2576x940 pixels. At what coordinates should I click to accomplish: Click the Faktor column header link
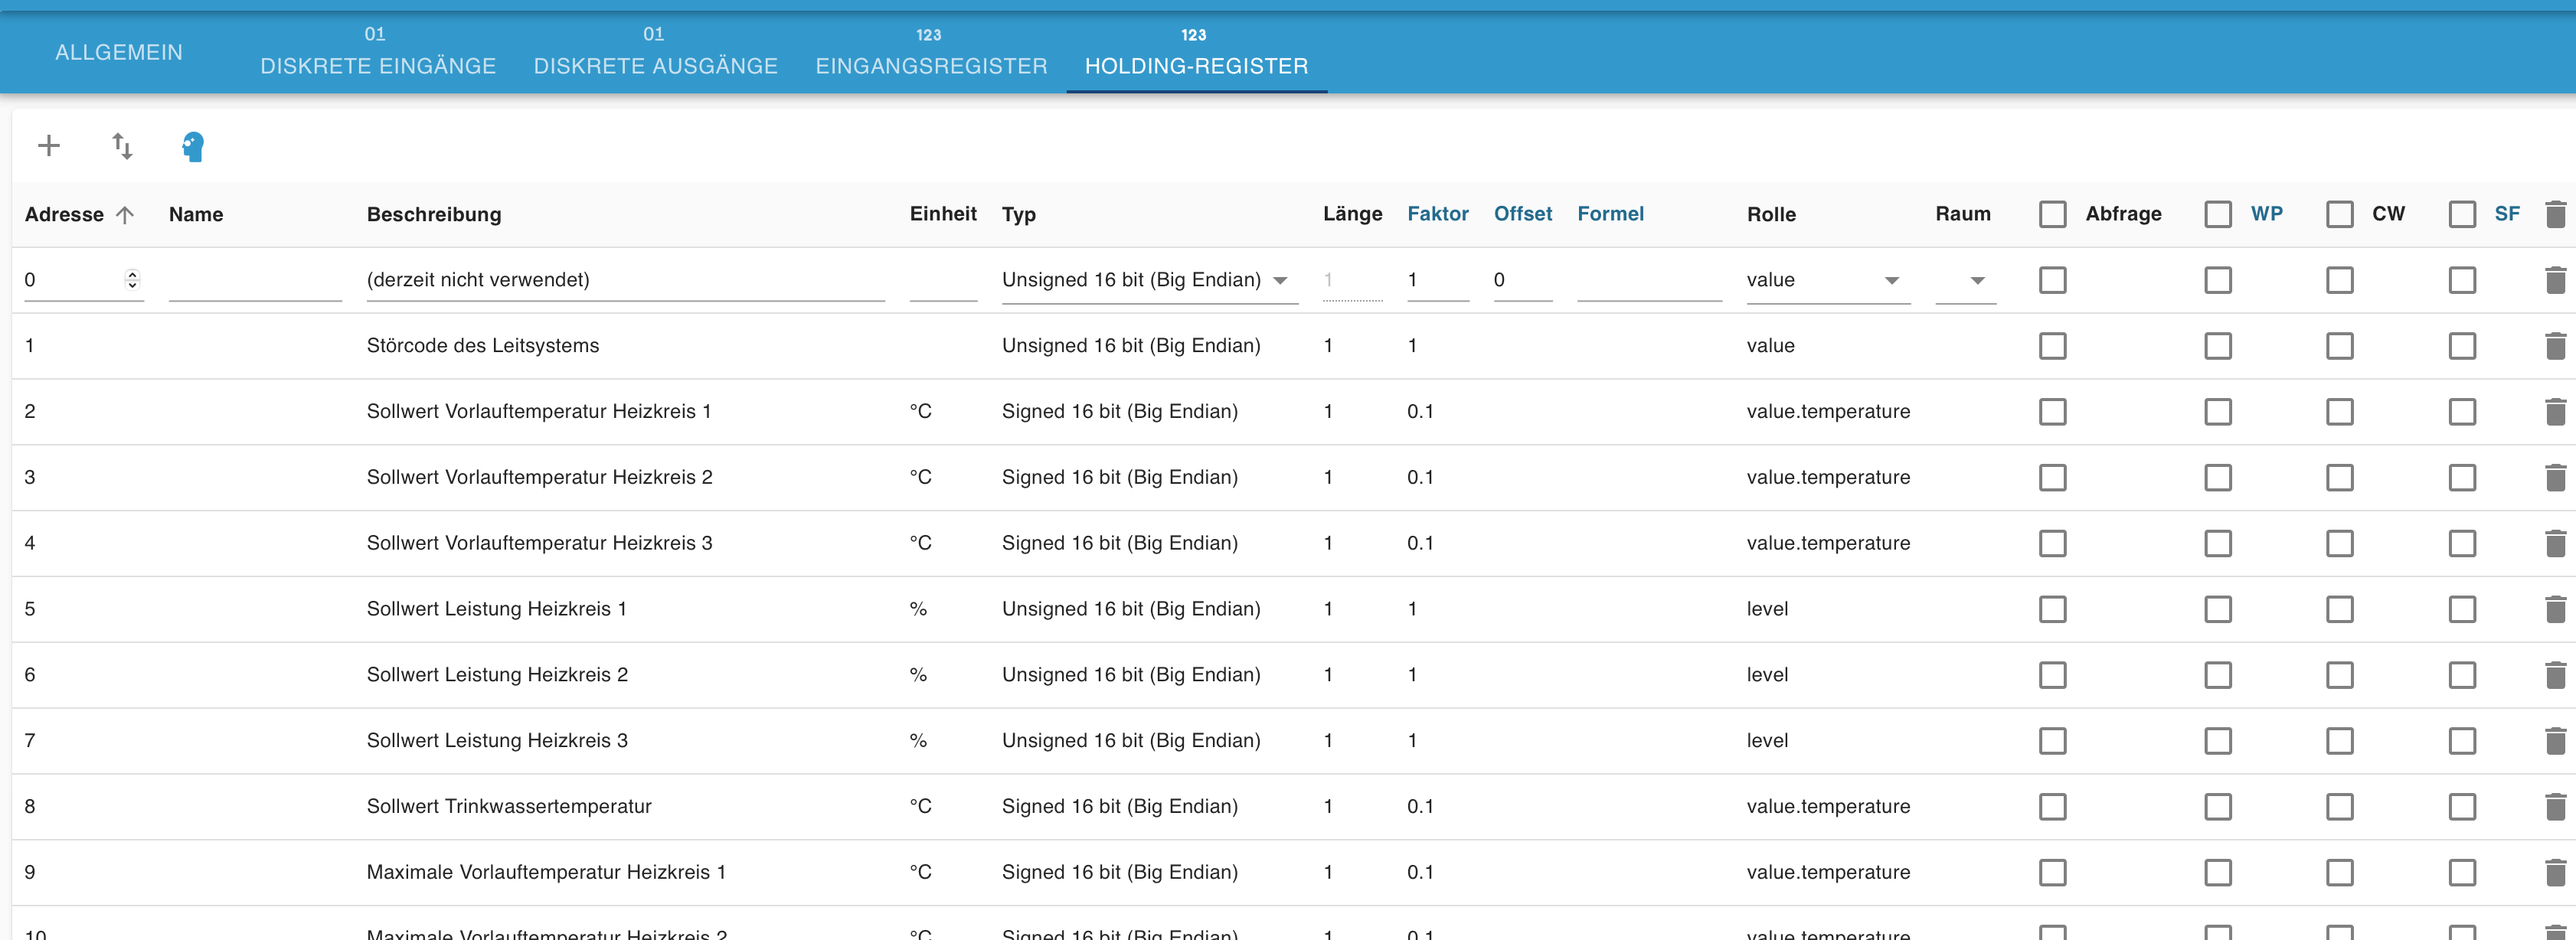(x=1437, y=214)
